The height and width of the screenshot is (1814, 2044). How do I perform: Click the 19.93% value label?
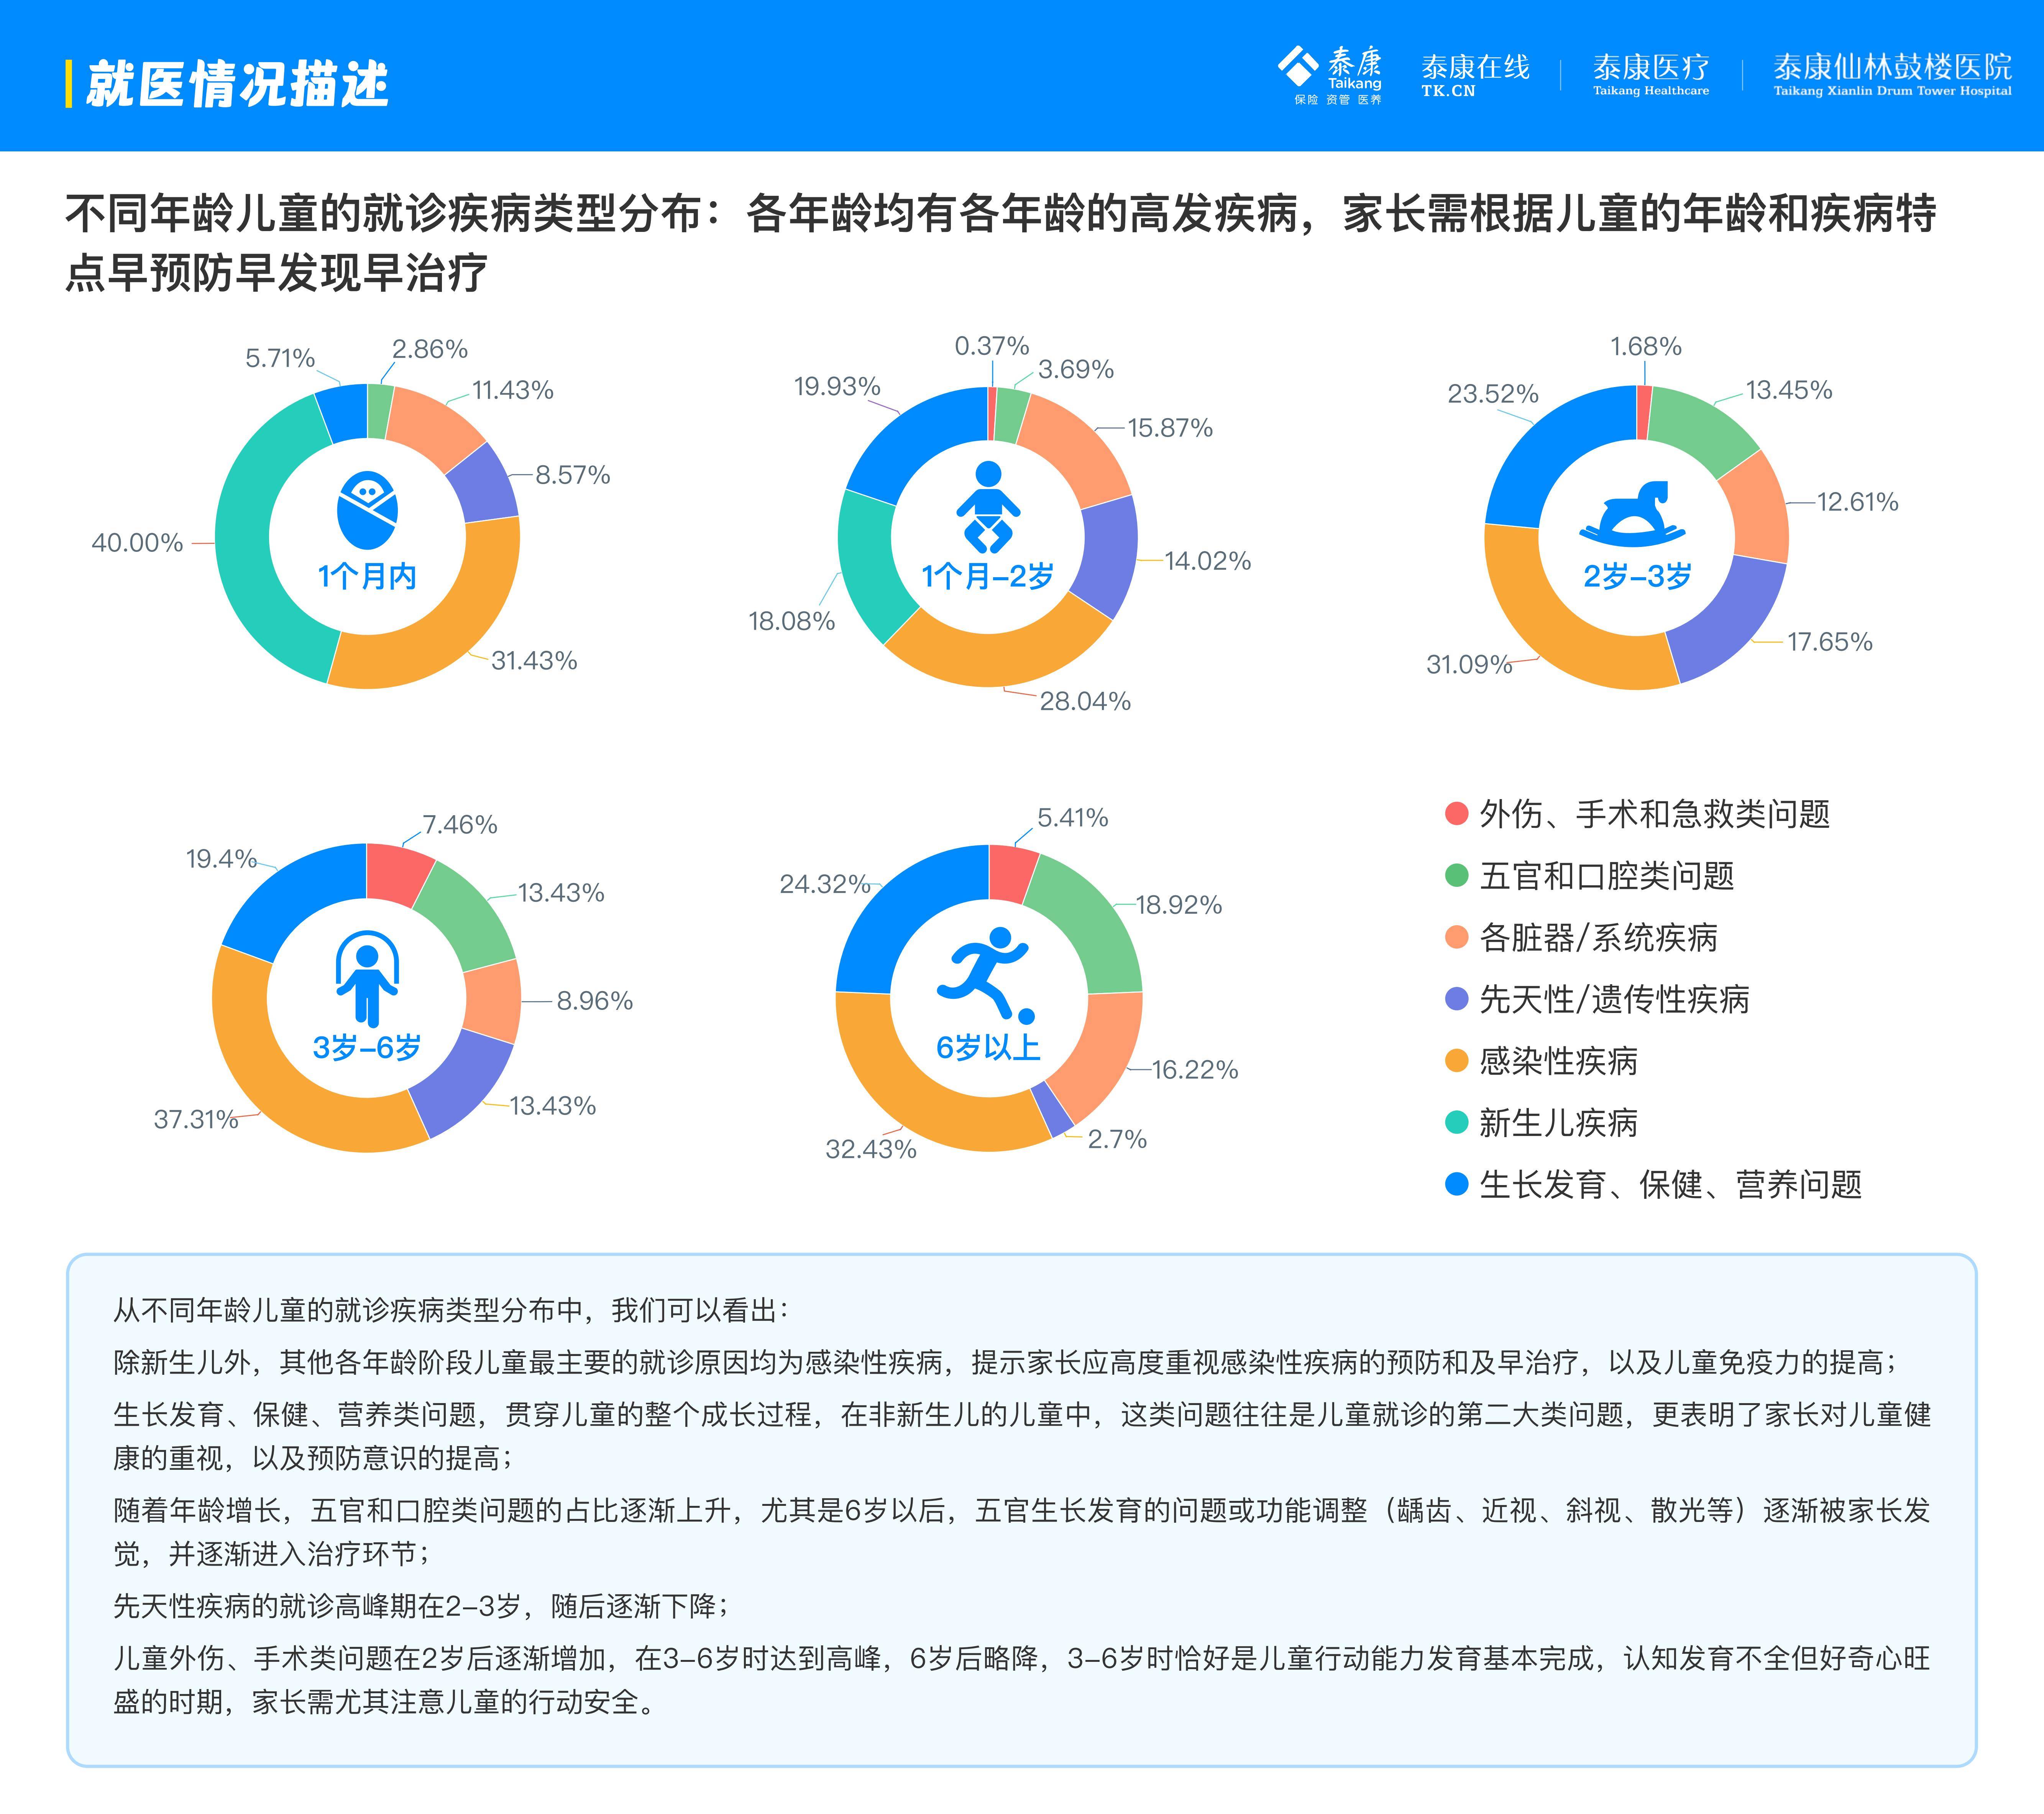tap(837, 386)
